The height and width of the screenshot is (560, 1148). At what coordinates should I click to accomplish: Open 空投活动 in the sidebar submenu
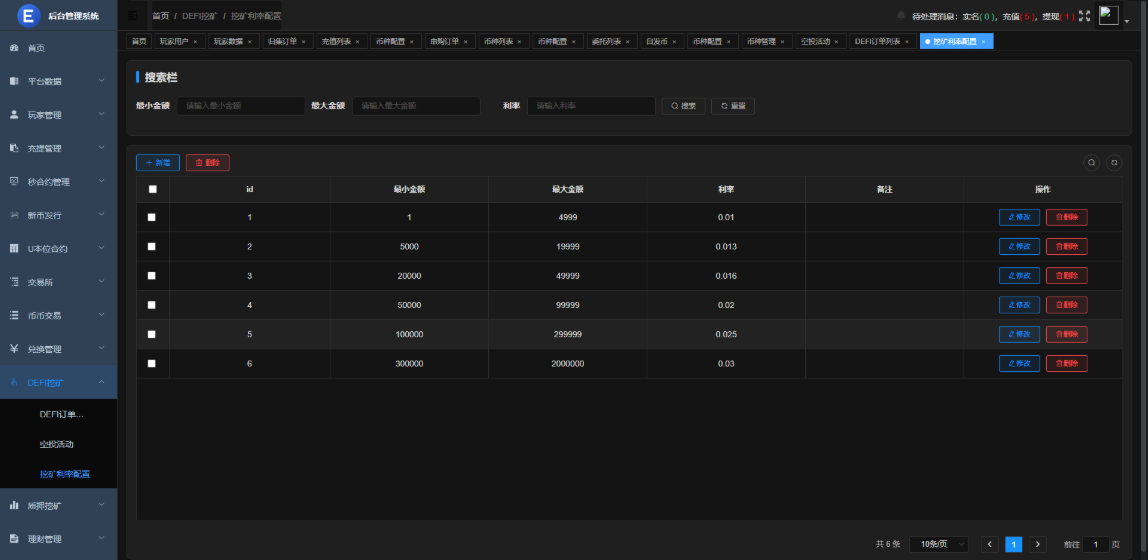[57, 444]
